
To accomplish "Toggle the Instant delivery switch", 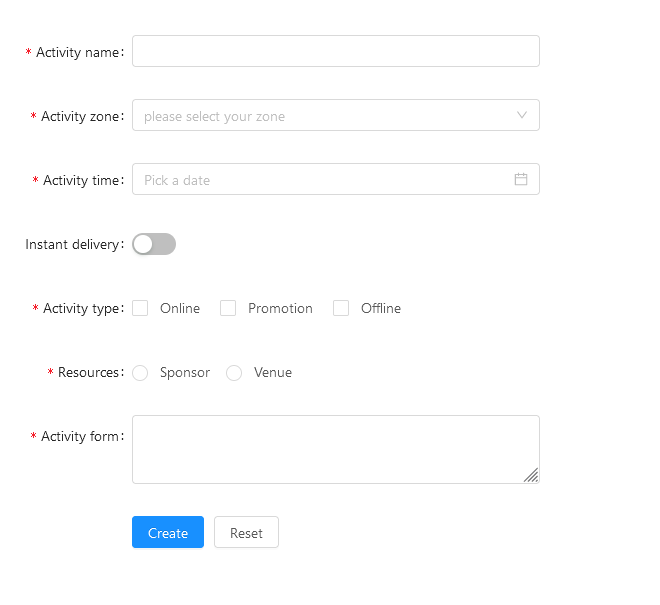I will coord(154,244).
